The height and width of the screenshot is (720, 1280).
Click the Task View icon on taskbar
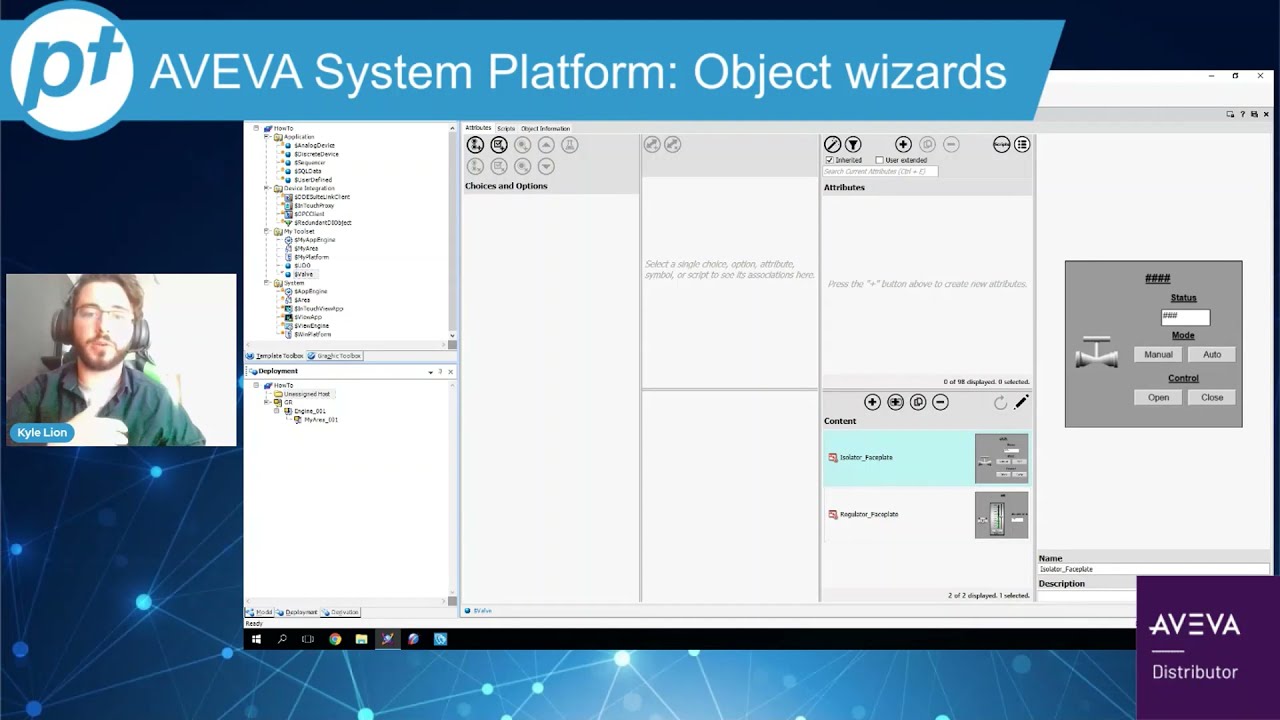(308, 639)
